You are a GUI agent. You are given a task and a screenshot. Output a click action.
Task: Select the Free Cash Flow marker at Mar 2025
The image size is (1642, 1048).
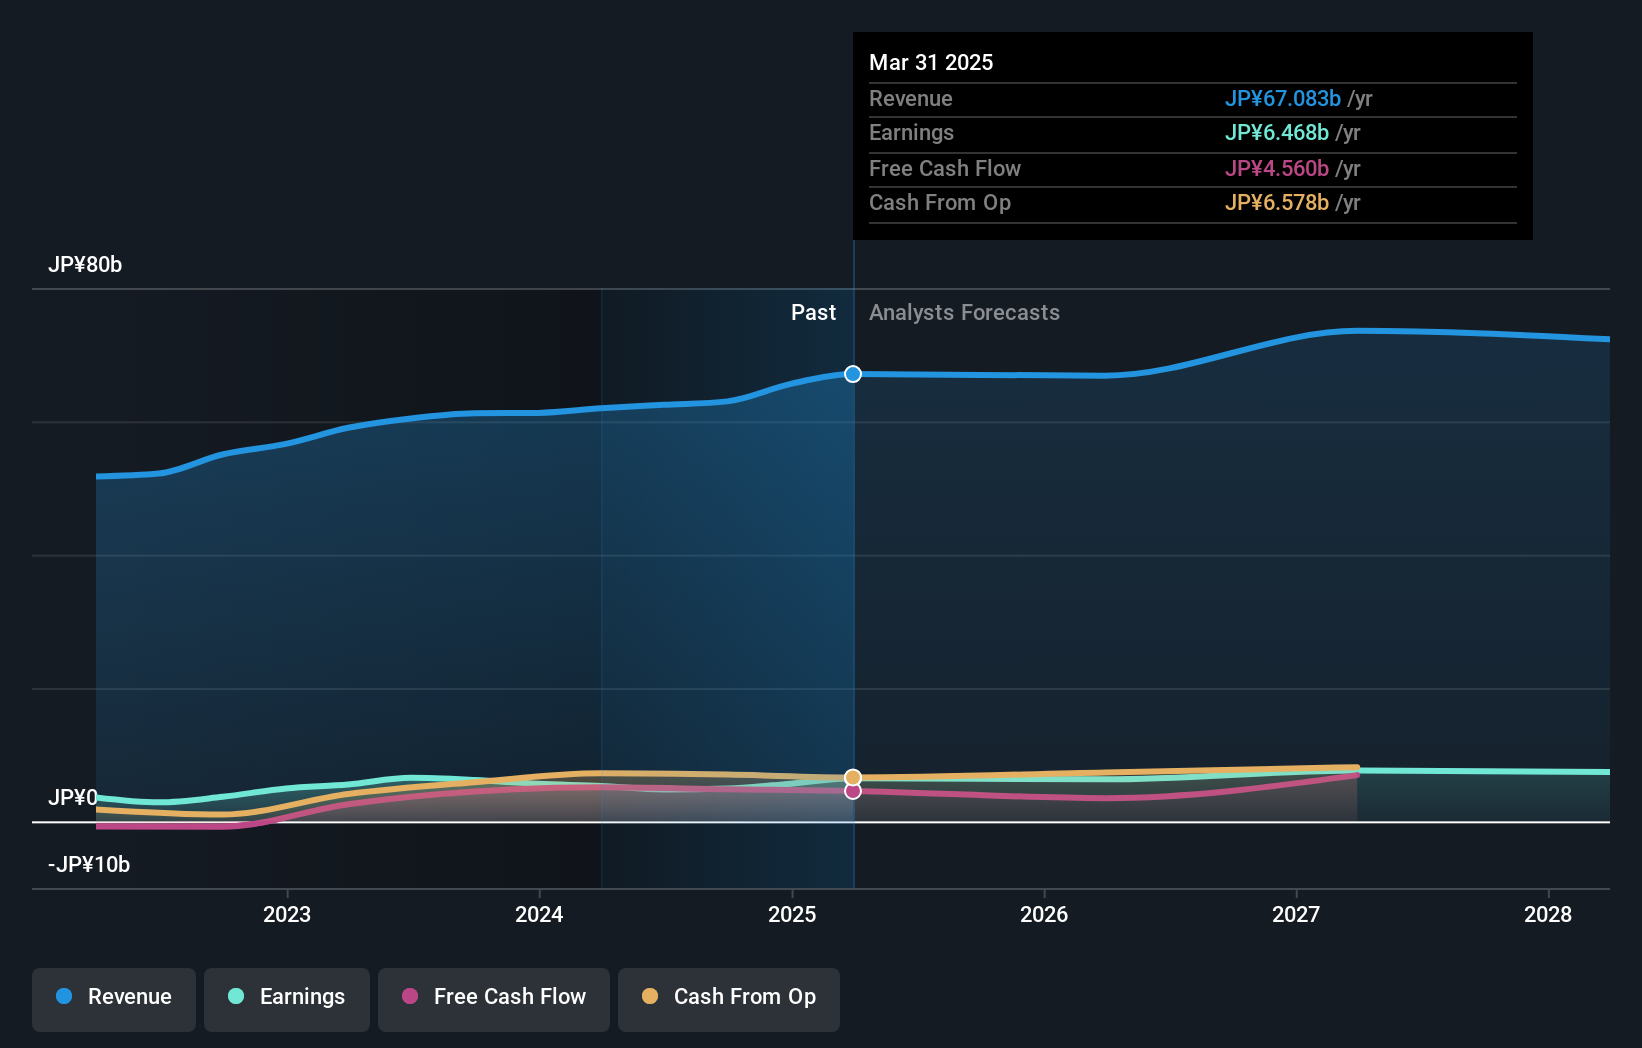click(852, 791)
